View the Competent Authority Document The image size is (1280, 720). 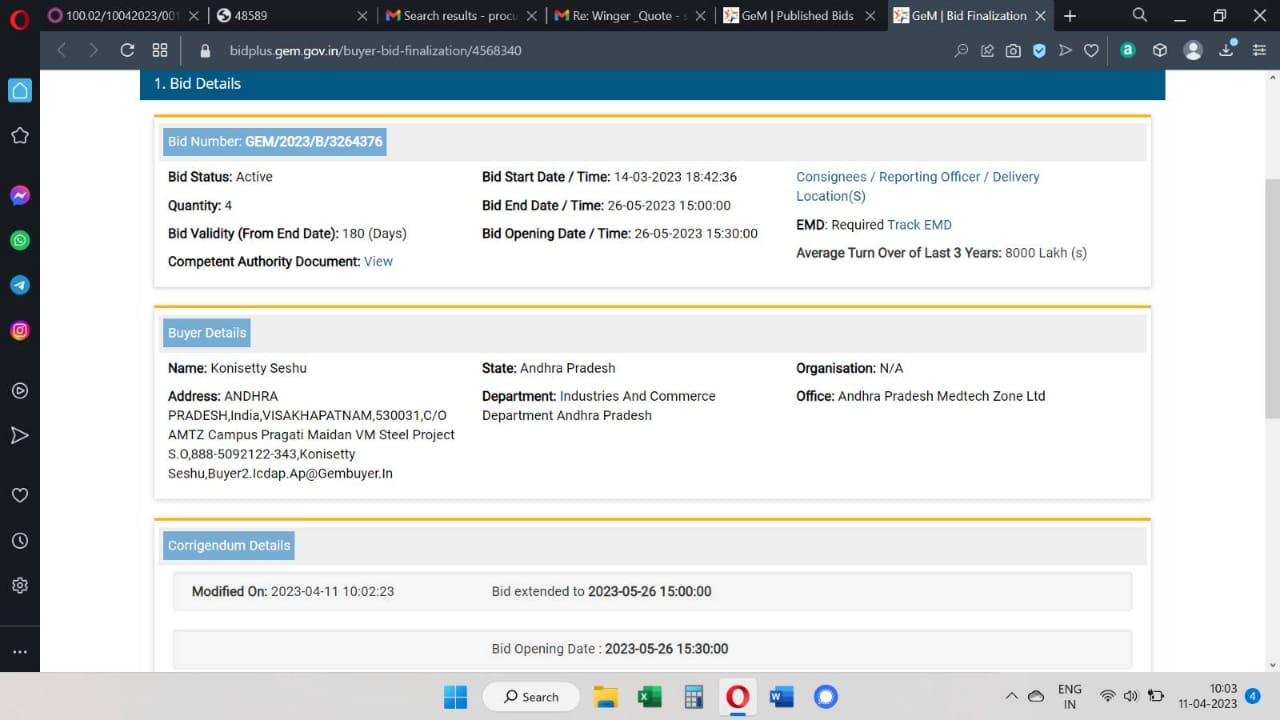pyautogui.click(x=378, y=262)
